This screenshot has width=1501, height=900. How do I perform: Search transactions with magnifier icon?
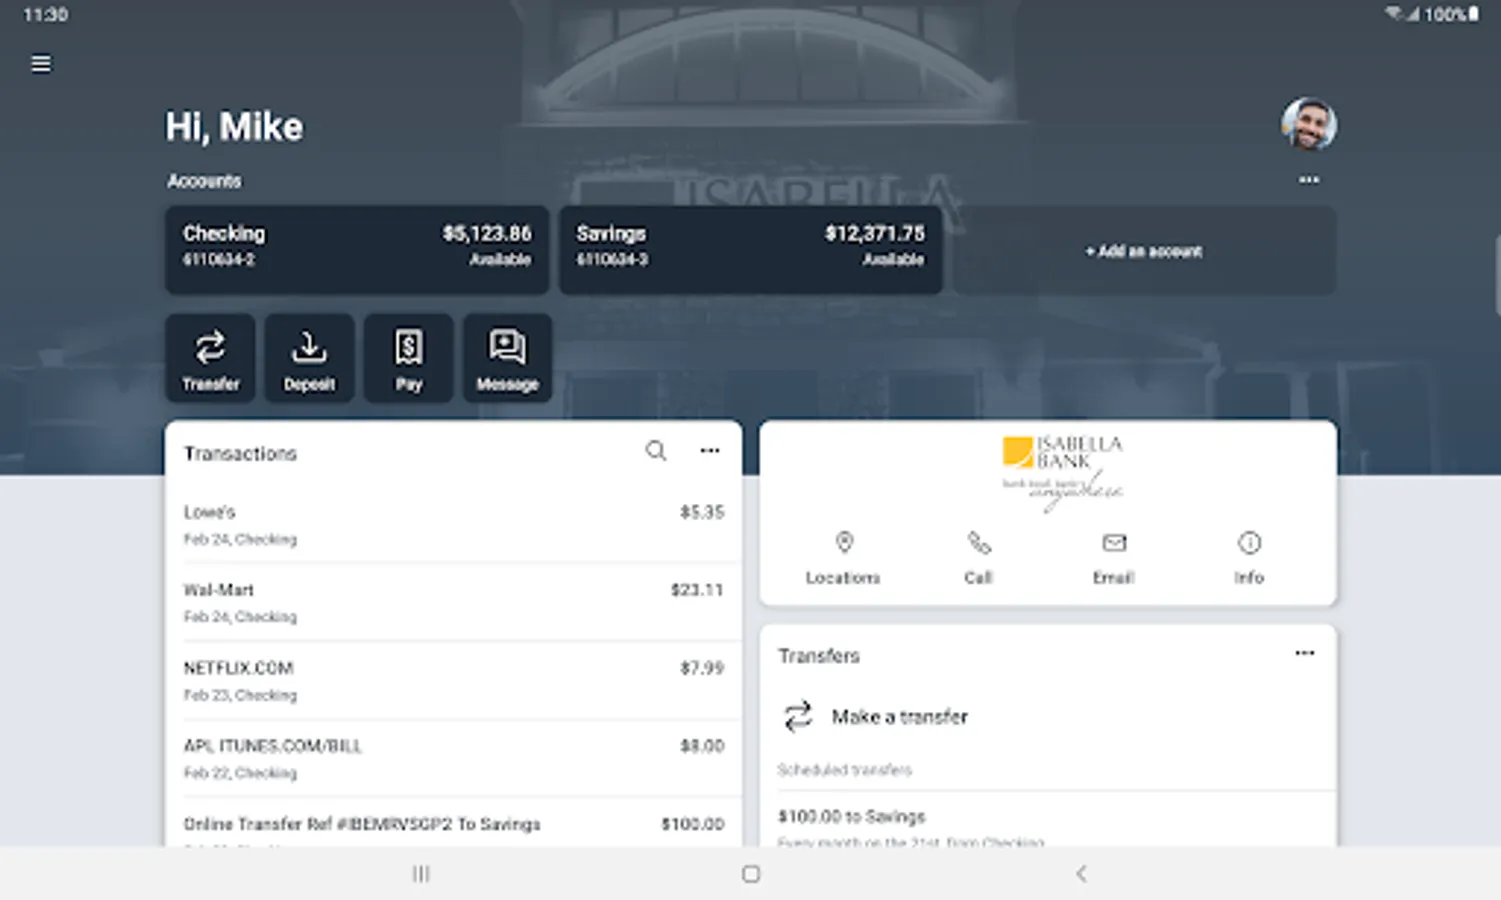pyautogui.click(x=656, y=451)
